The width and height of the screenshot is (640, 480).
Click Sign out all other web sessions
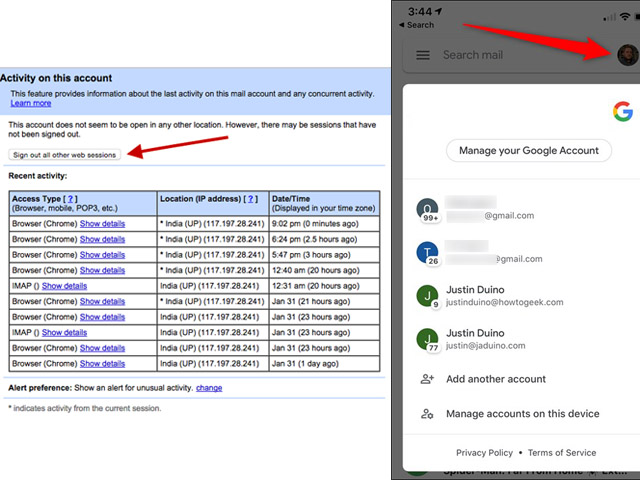(x=64, y=155)
